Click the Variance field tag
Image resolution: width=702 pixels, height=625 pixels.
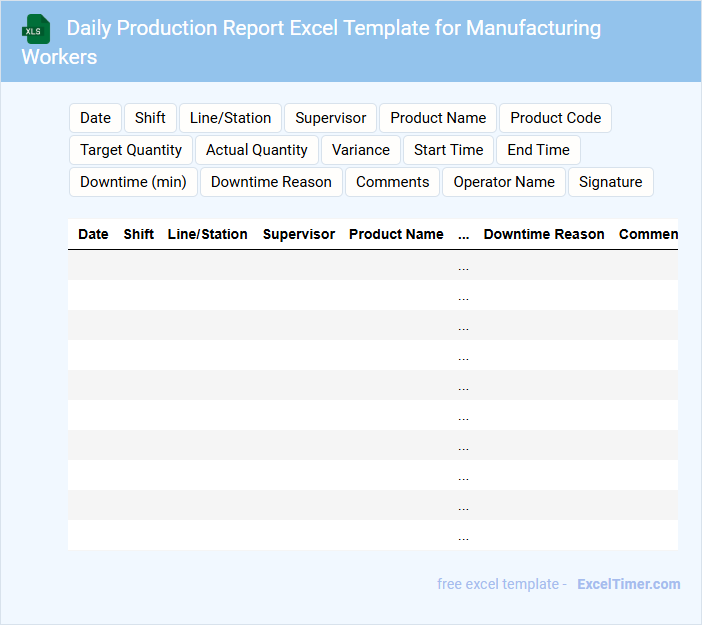361,150
